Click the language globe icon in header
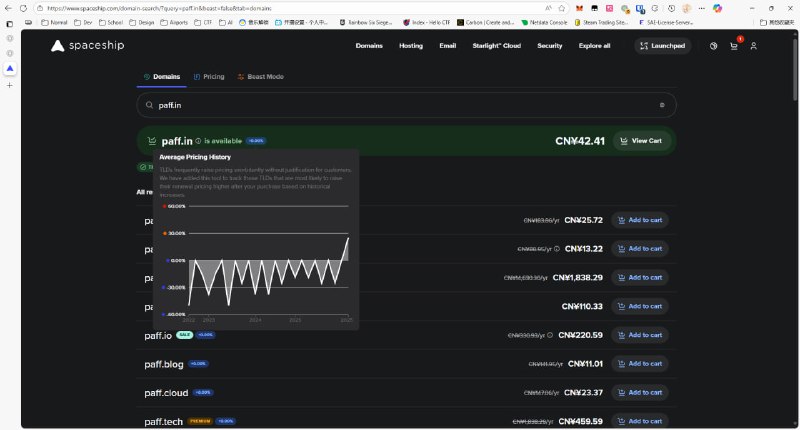Viewport: 800px width, 430px height. [x=713, y=46]
